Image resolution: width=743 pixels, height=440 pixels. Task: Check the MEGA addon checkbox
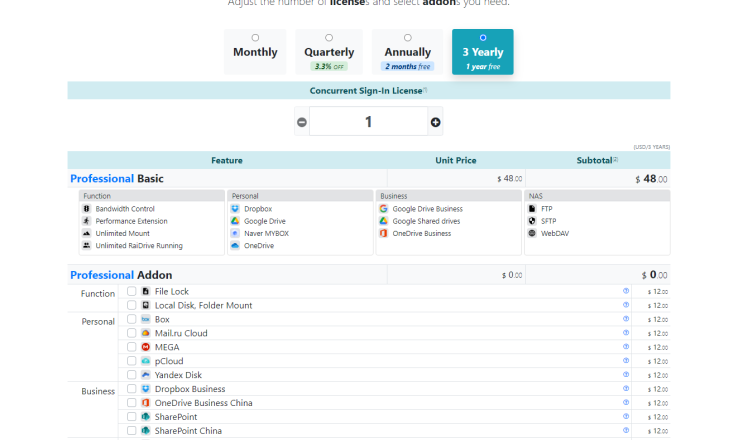click(132, 347)
